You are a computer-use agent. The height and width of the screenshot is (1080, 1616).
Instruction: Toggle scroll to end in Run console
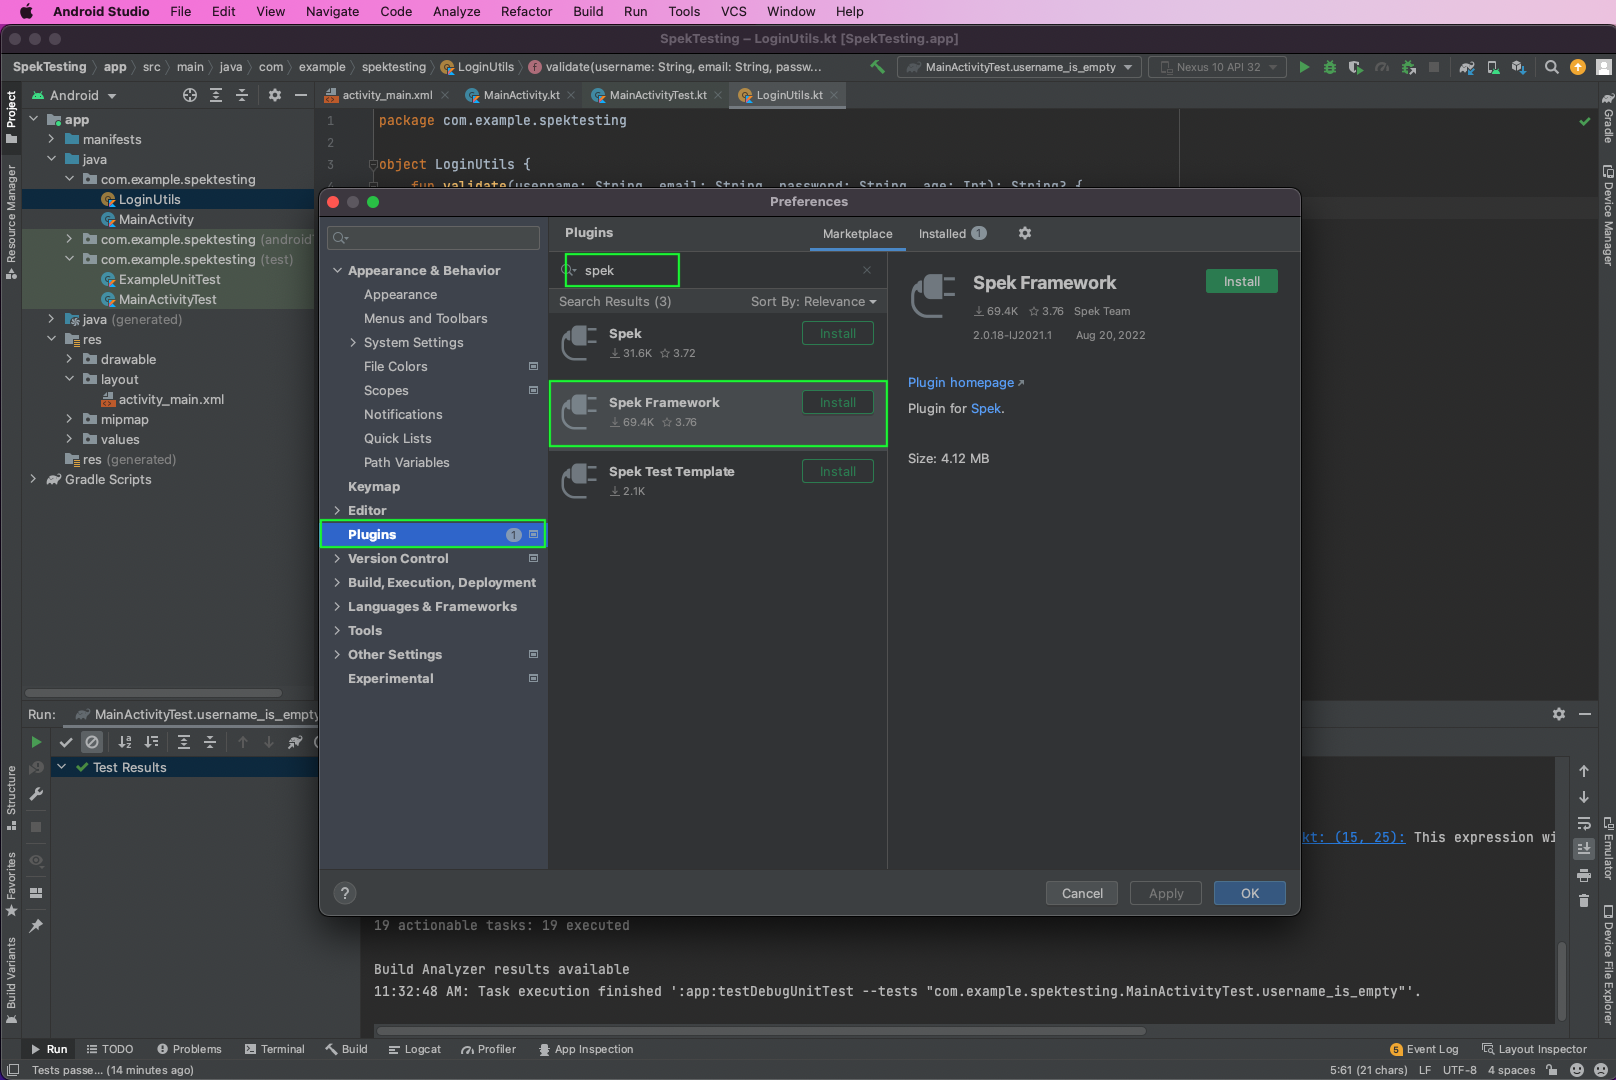(1584, 848)
